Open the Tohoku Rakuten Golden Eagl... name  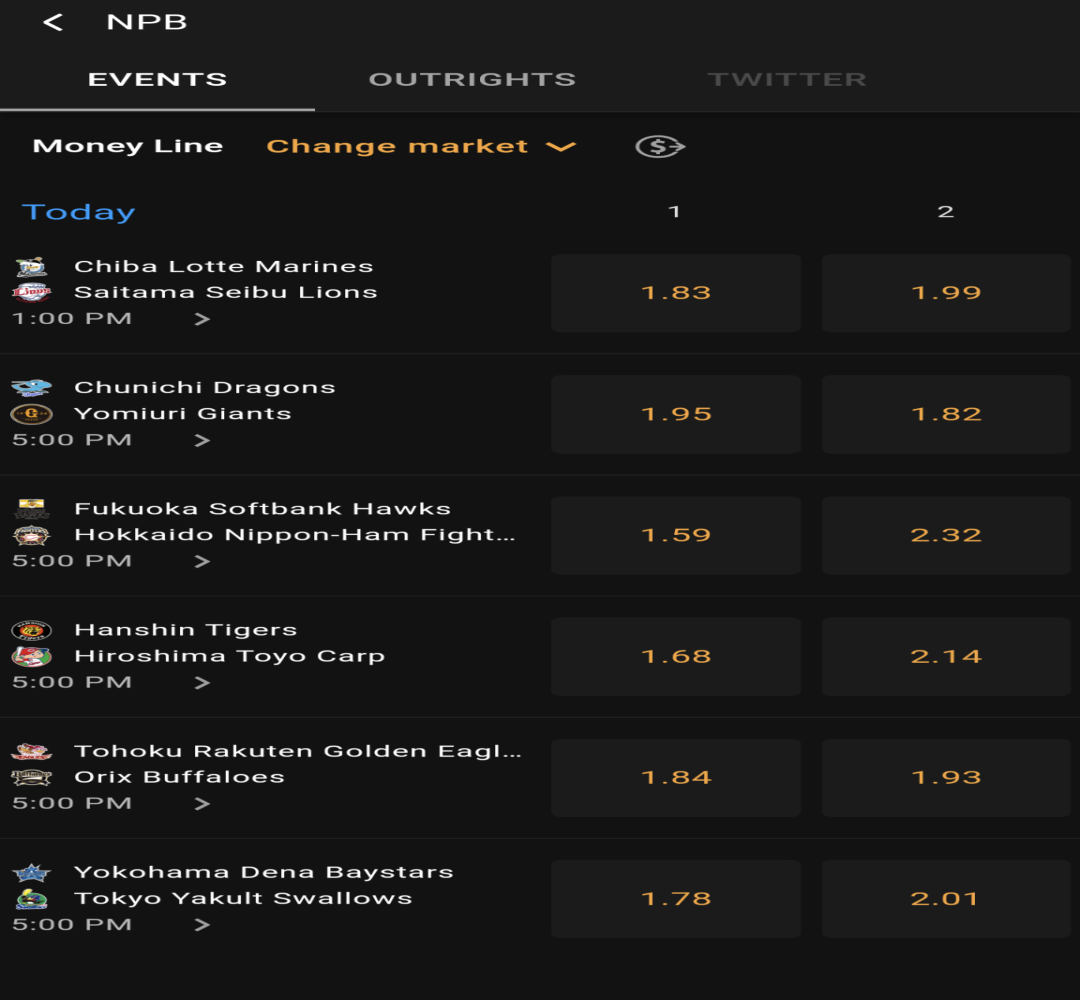click(x=298, y=751)
